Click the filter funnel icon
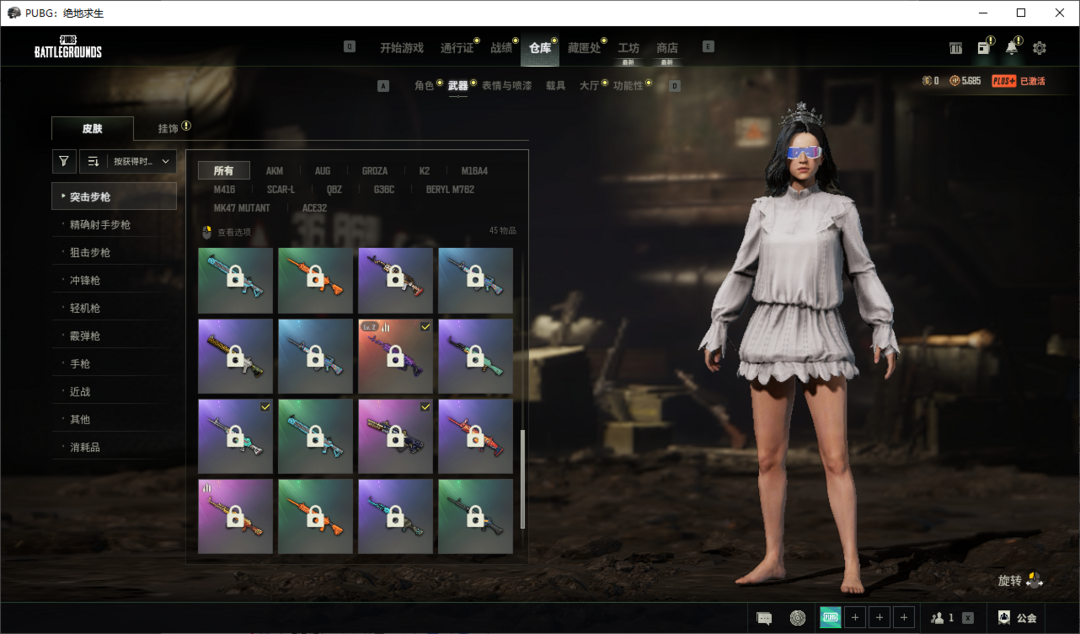 pos(63,161)
